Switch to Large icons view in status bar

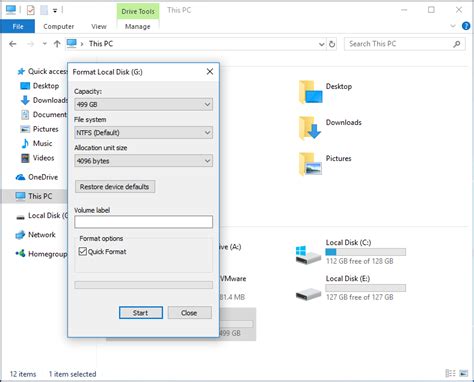464,373
